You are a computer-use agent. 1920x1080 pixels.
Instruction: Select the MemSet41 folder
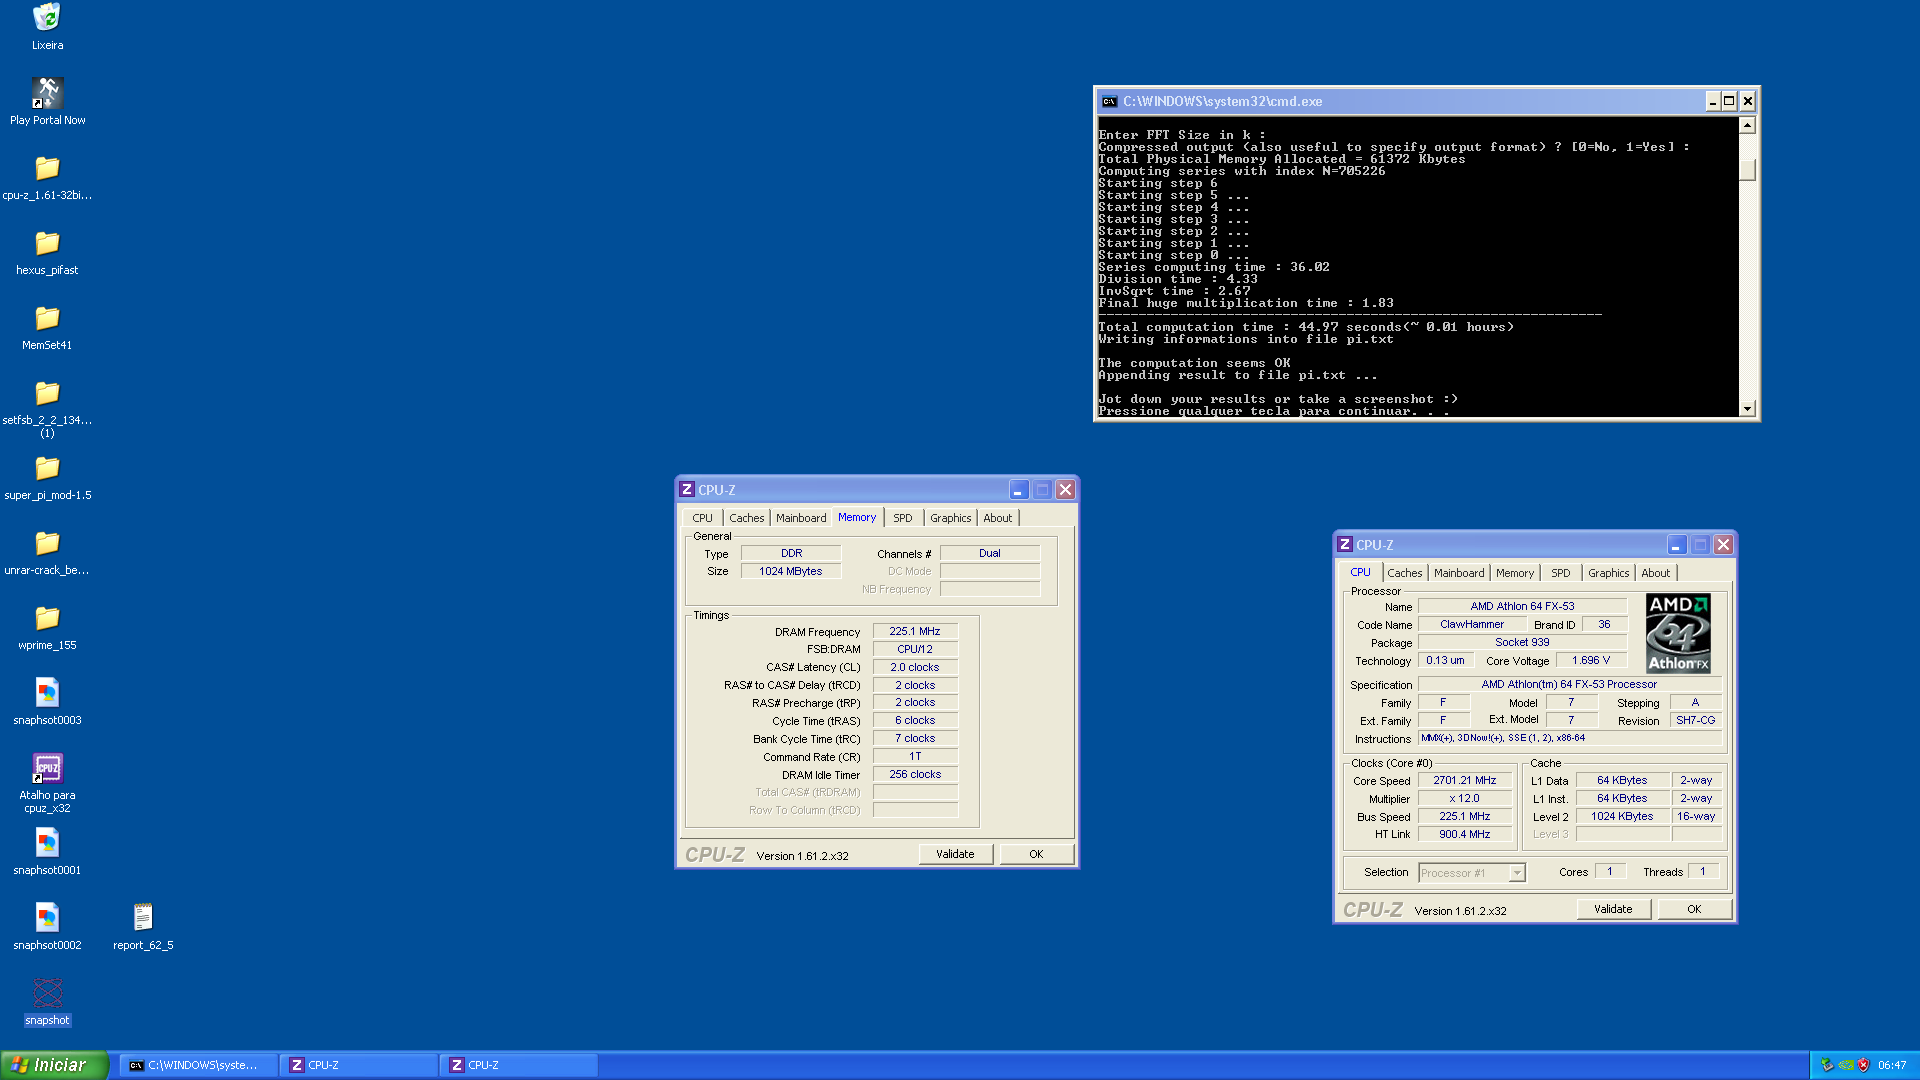point(47,318)
